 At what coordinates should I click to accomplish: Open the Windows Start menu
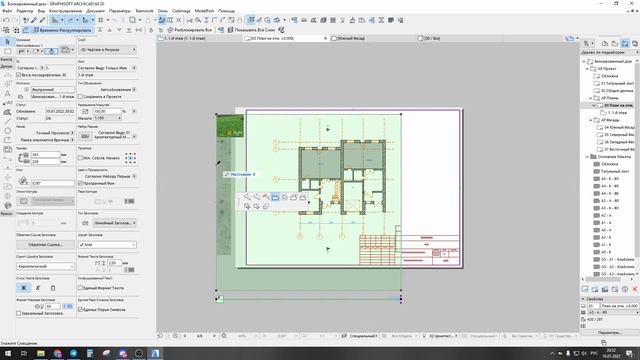pos(7,353)
